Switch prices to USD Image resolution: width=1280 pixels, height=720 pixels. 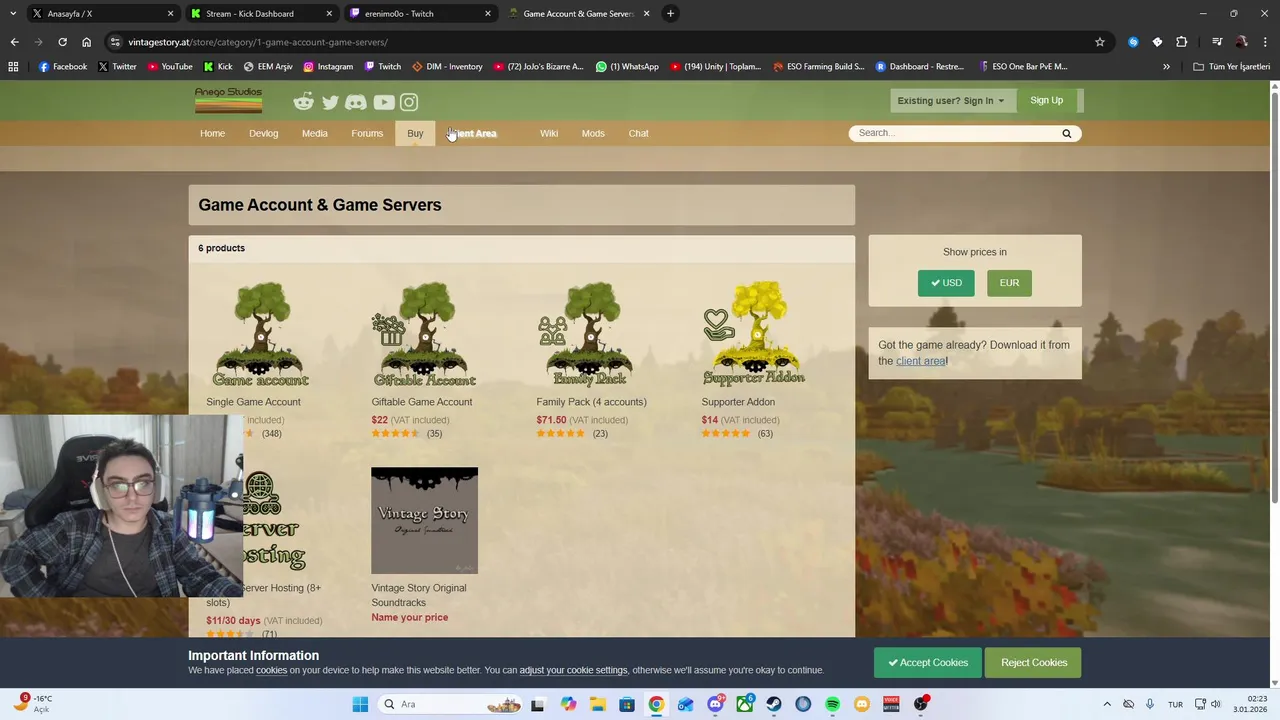[x=946, y=283]
